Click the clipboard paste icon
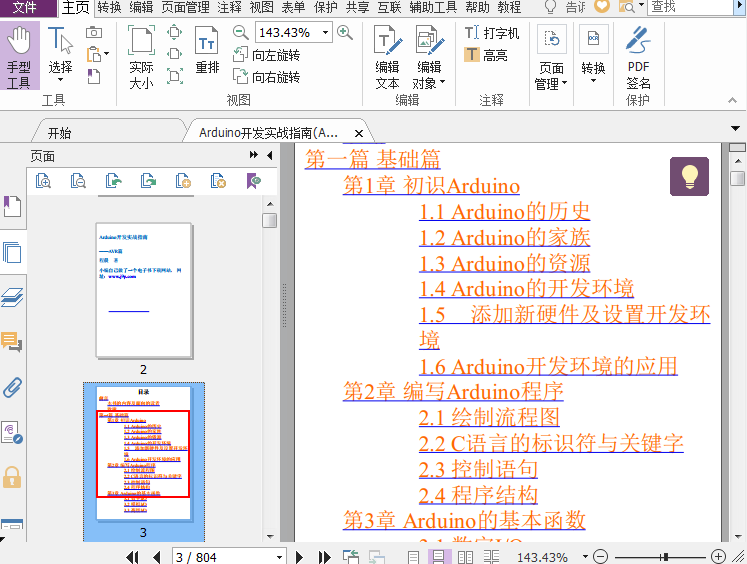This screenshot has width=747, height=564. (x=93, y=54)
